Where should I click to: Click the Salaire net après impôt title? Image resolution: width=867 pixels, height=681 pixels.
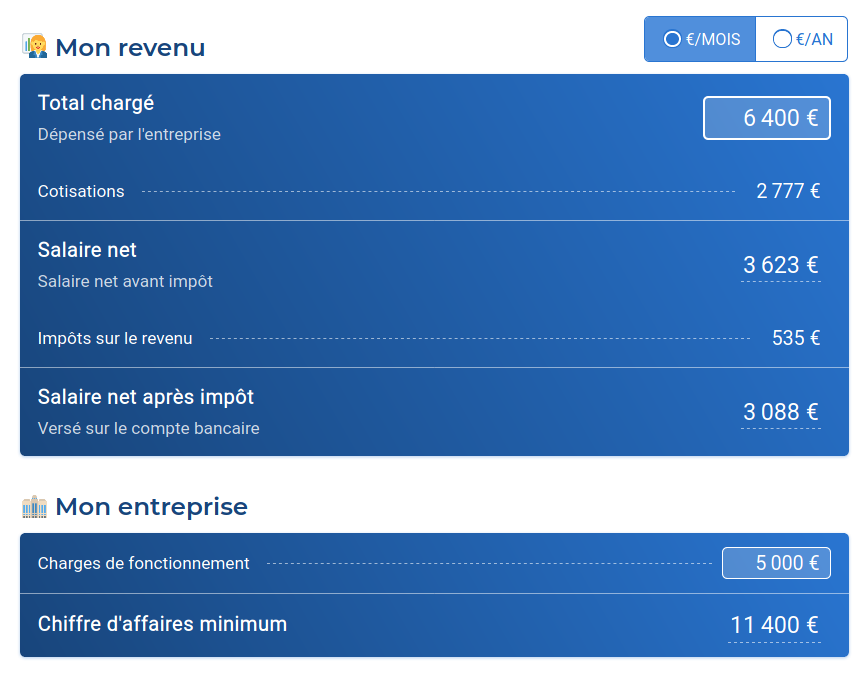pos(146,397)
